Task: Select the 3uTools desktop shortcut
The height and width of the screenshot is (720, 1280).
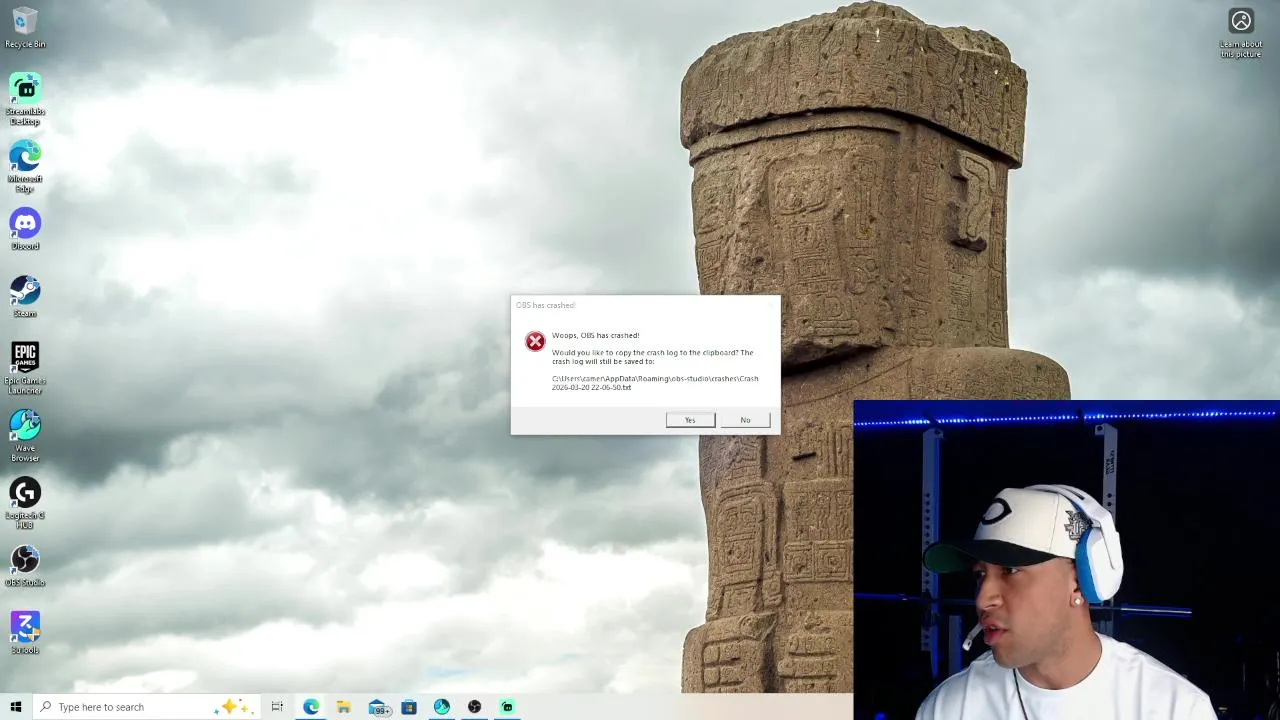Action: tap(25, 633)
